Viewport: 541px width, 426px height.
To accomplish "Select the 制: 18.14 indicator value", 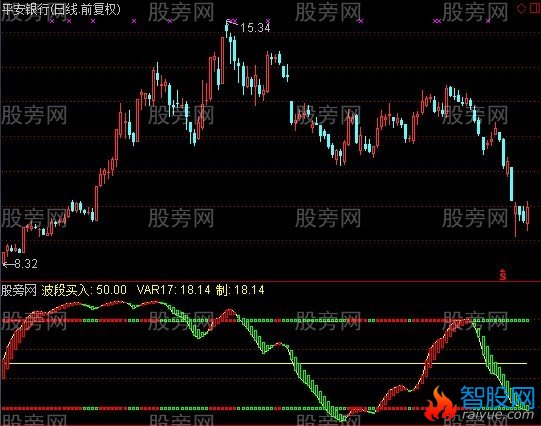I will (x=240, y=290).
